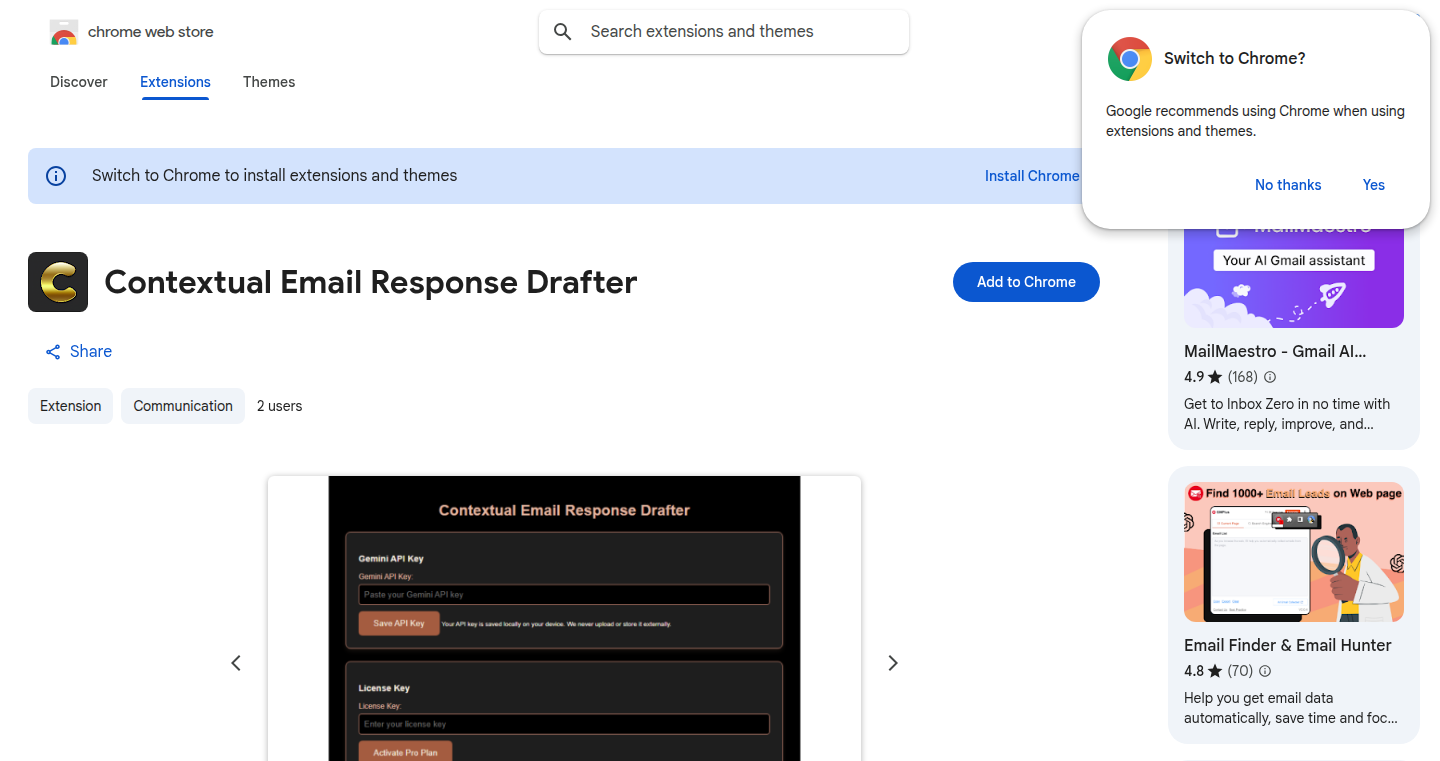Click the Contextual Email Response Drafter logo

58,282
